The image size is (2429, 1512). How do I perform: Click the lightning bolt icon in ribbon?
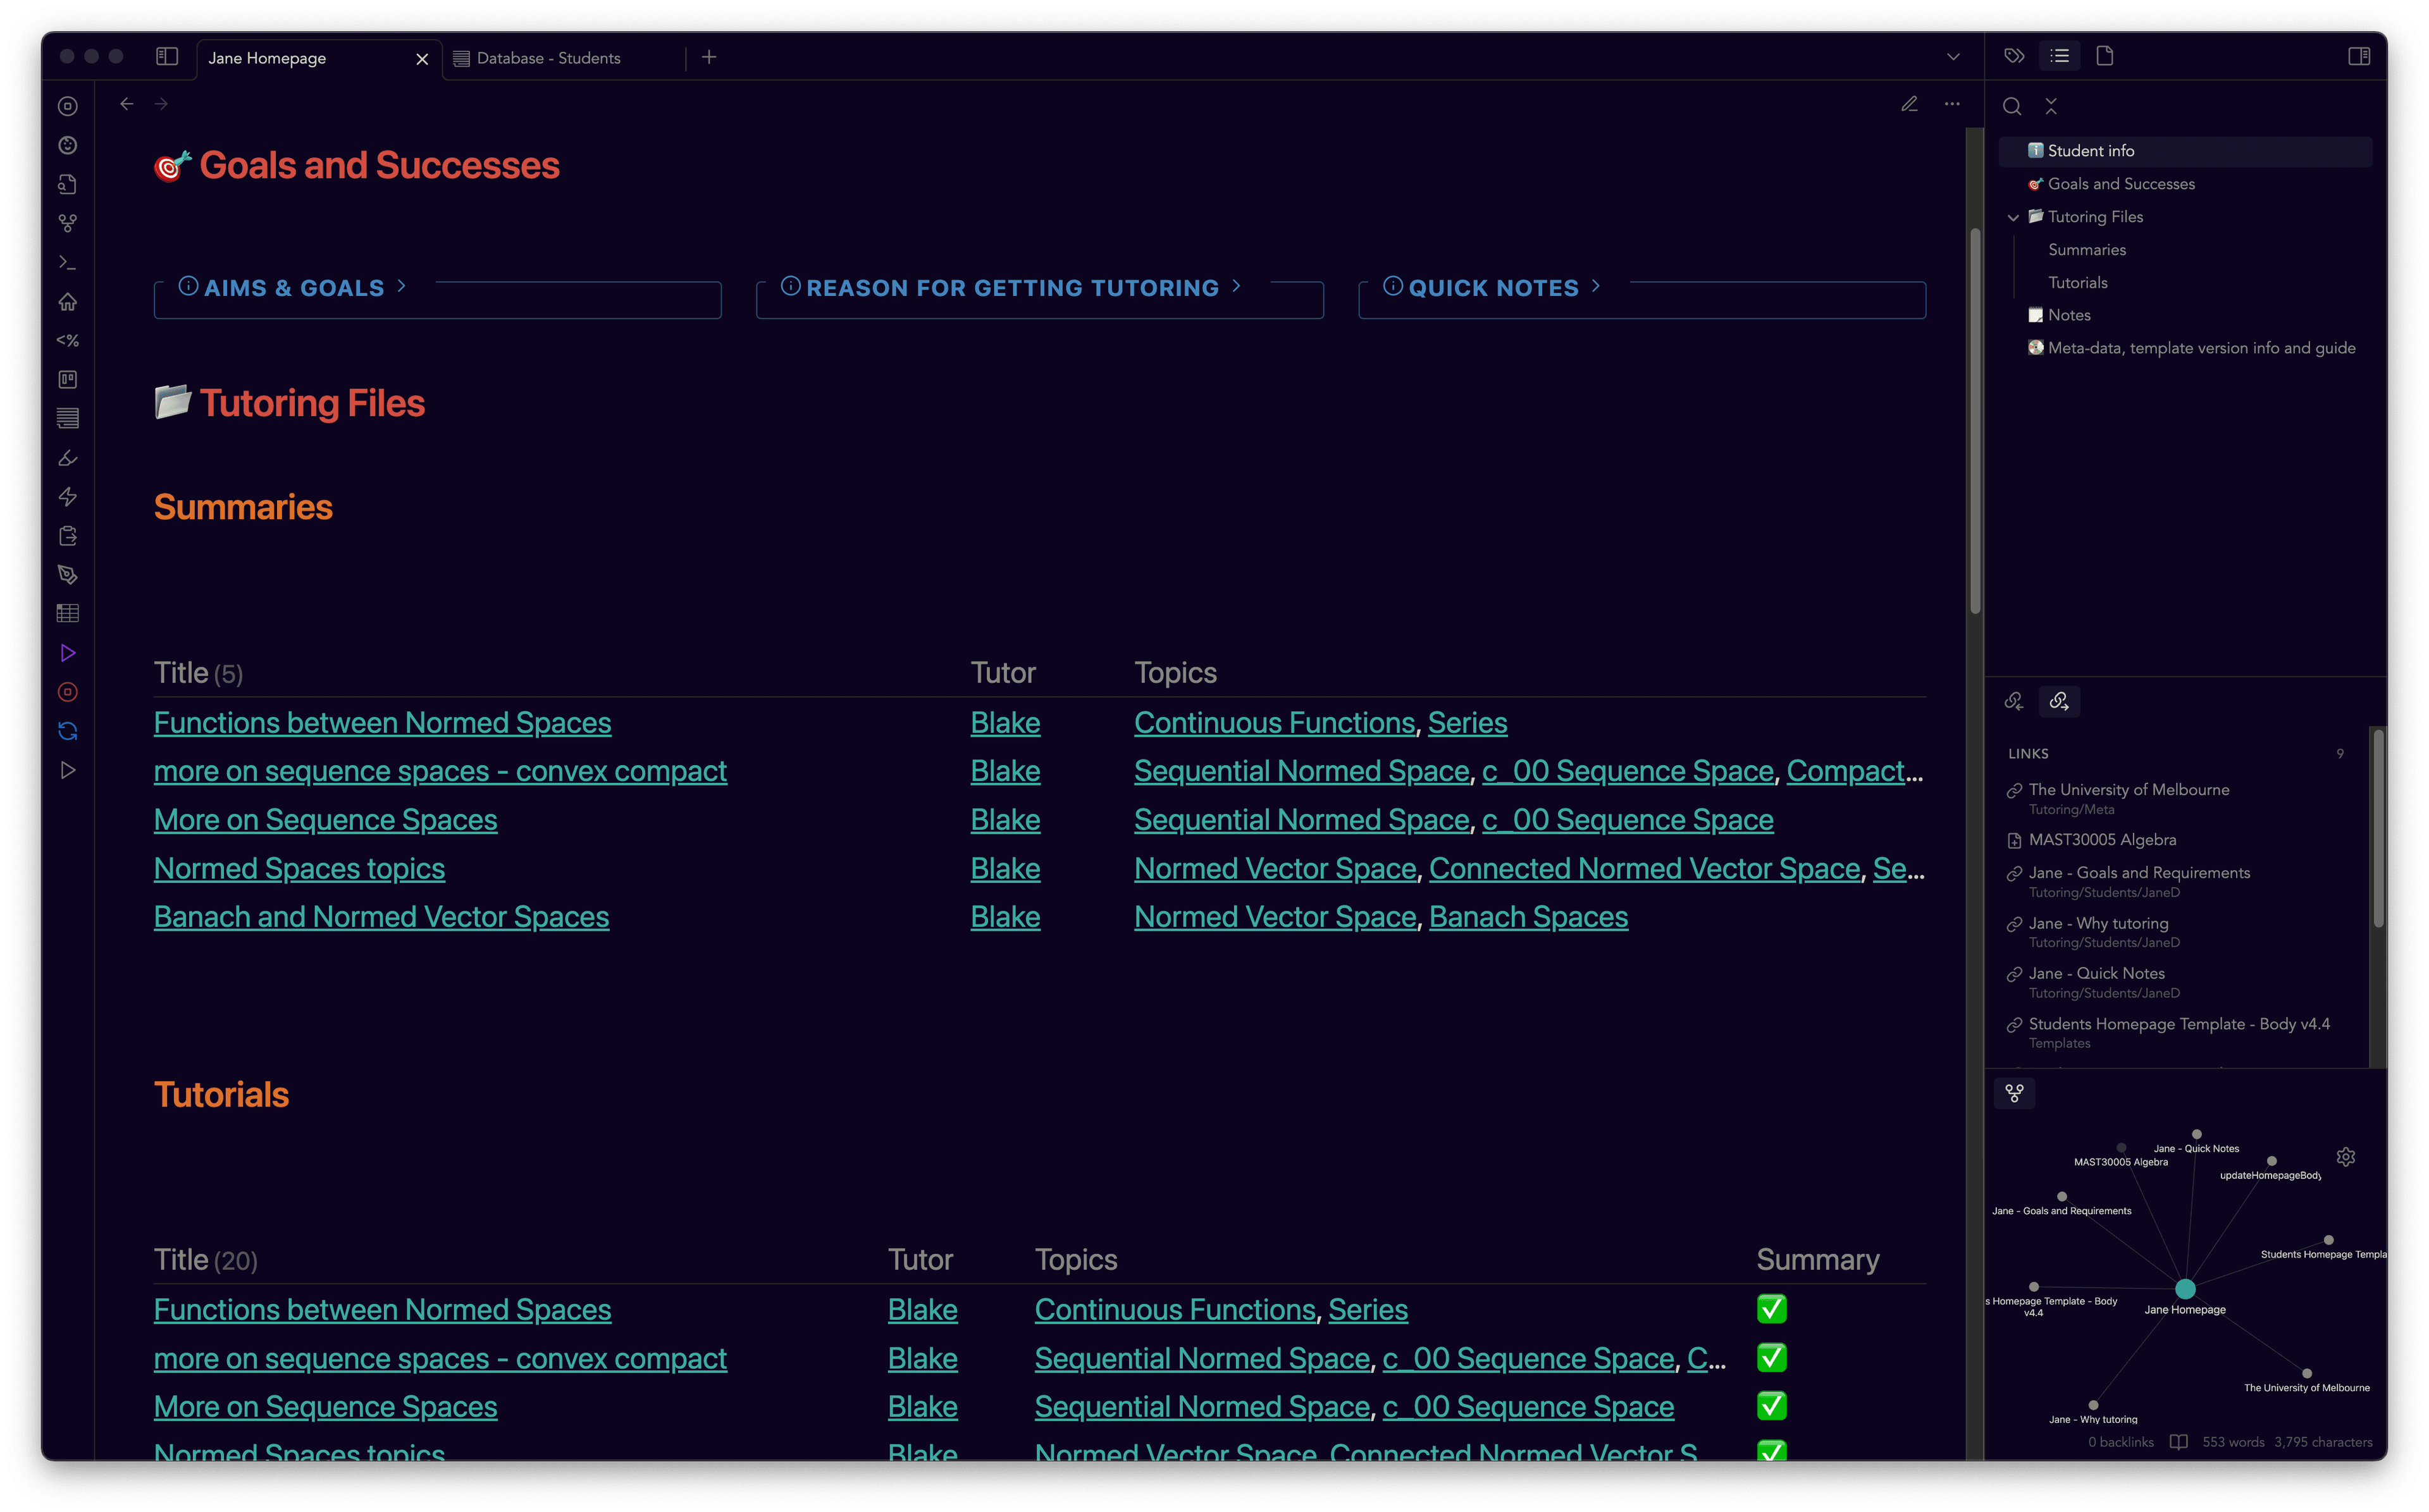[x=68, y=497]
